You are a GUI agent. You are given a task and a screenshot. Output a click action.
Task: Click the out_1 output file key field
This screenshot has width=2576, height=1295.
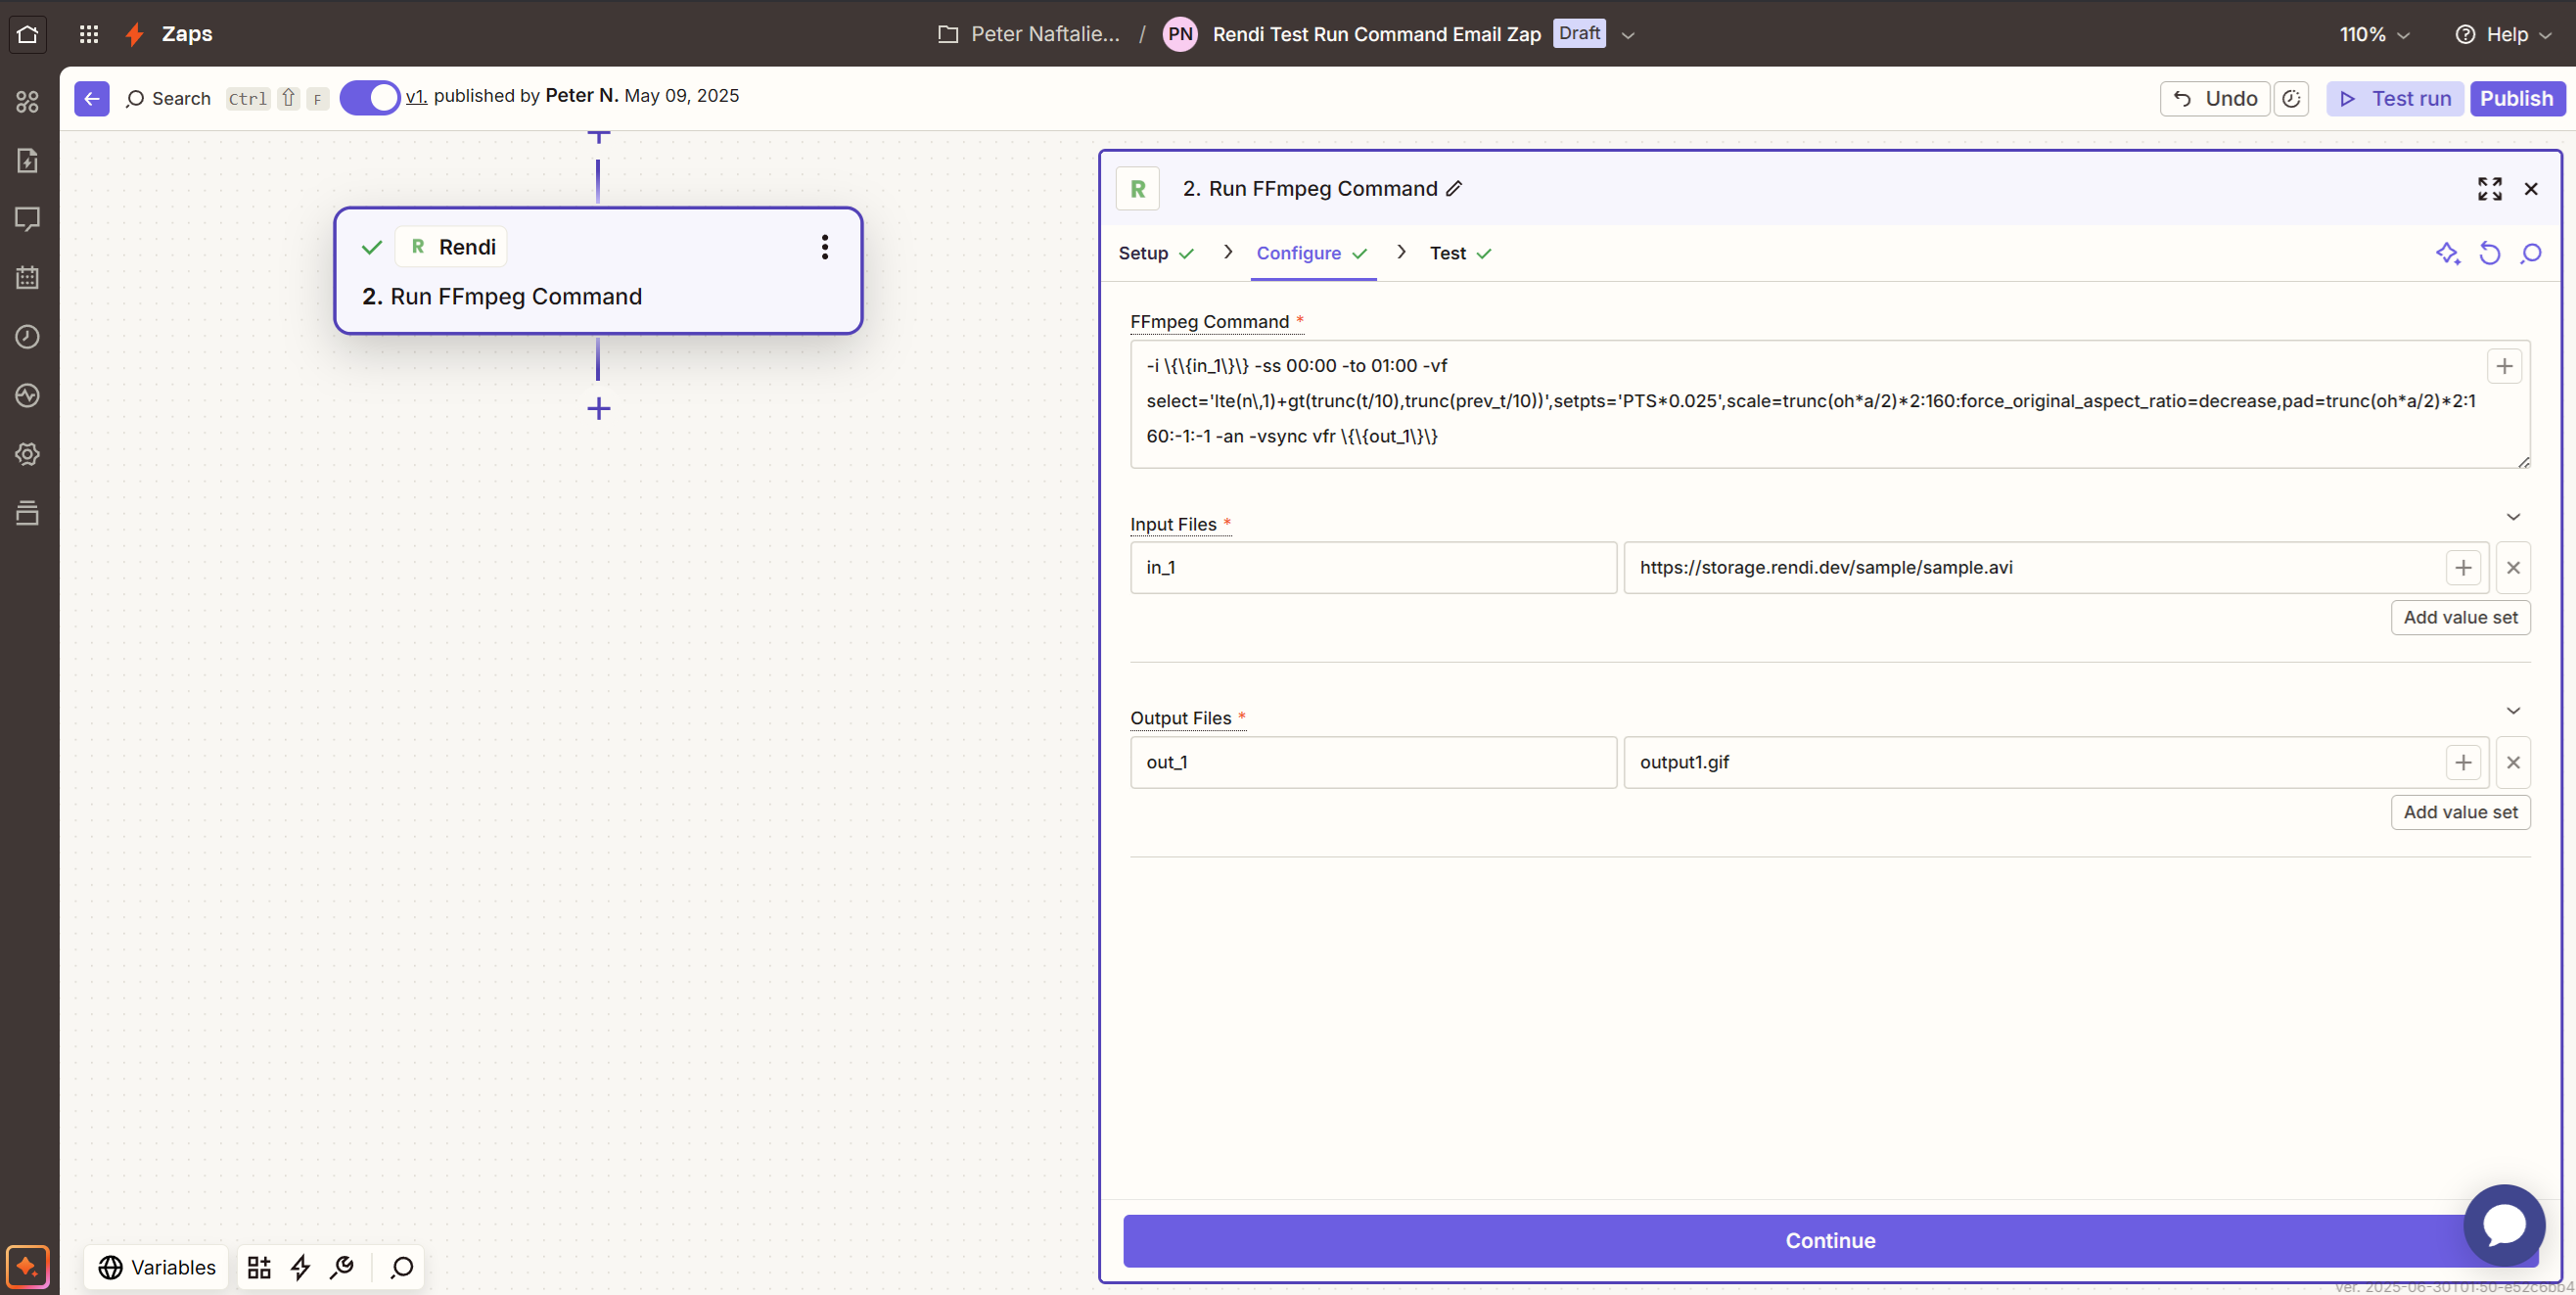tap(1373, 763)
